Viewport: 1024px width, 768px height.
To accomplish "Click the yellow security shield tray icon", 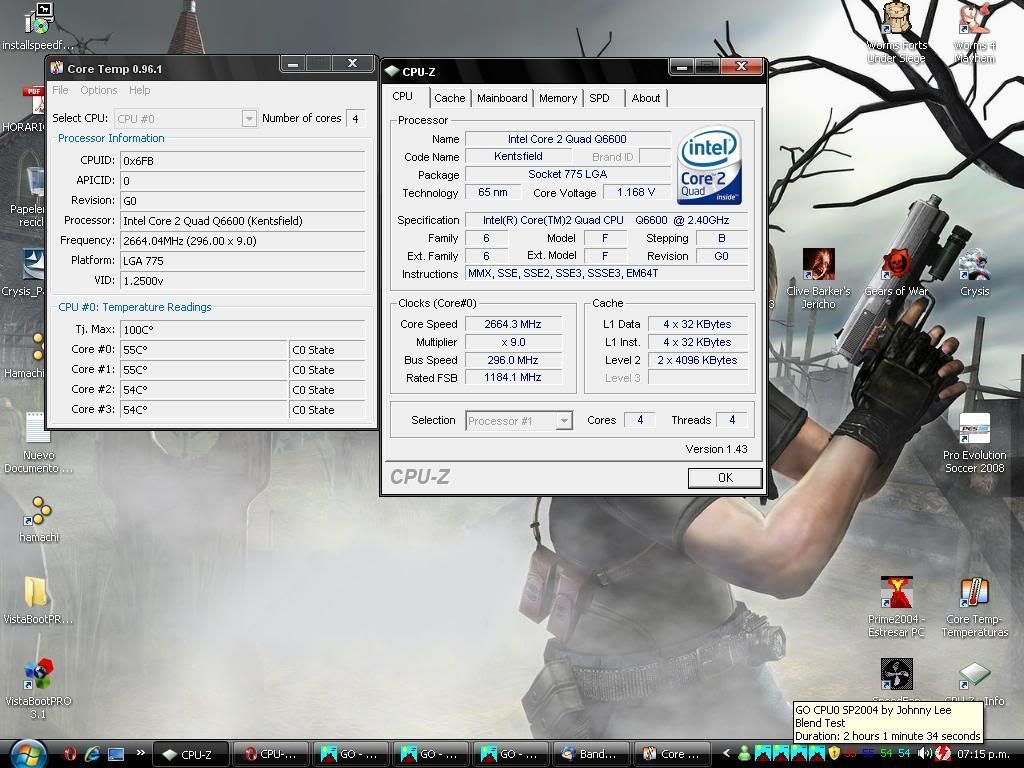I will click(x=834, y=754).
